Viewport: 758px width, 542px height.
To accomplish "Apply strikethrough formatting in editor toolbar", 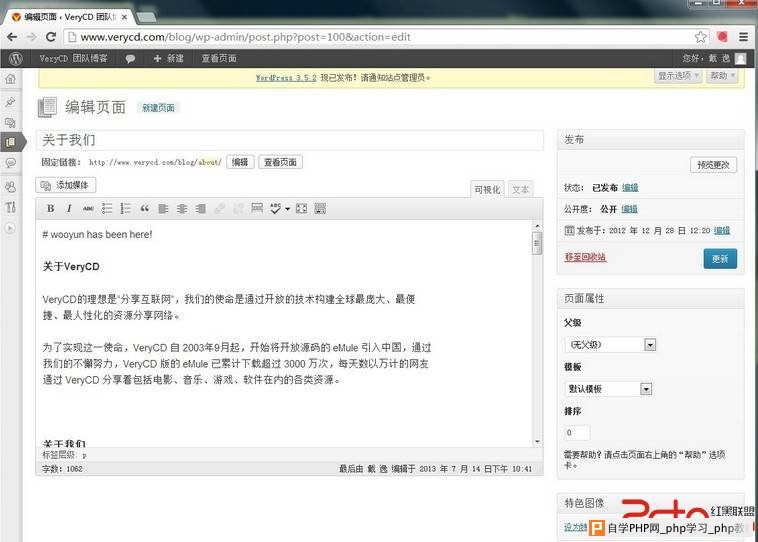I will tap(88, 208).
